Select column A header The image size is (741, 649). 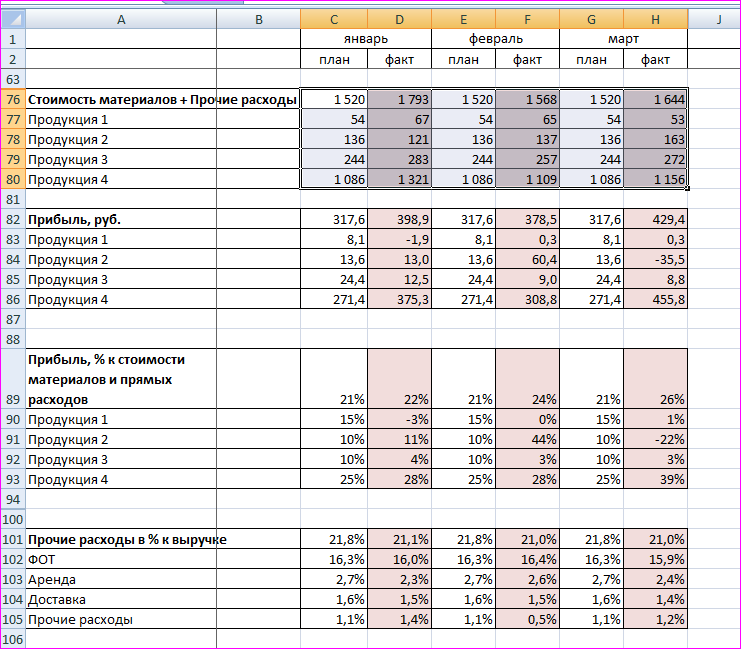[121, 19]
